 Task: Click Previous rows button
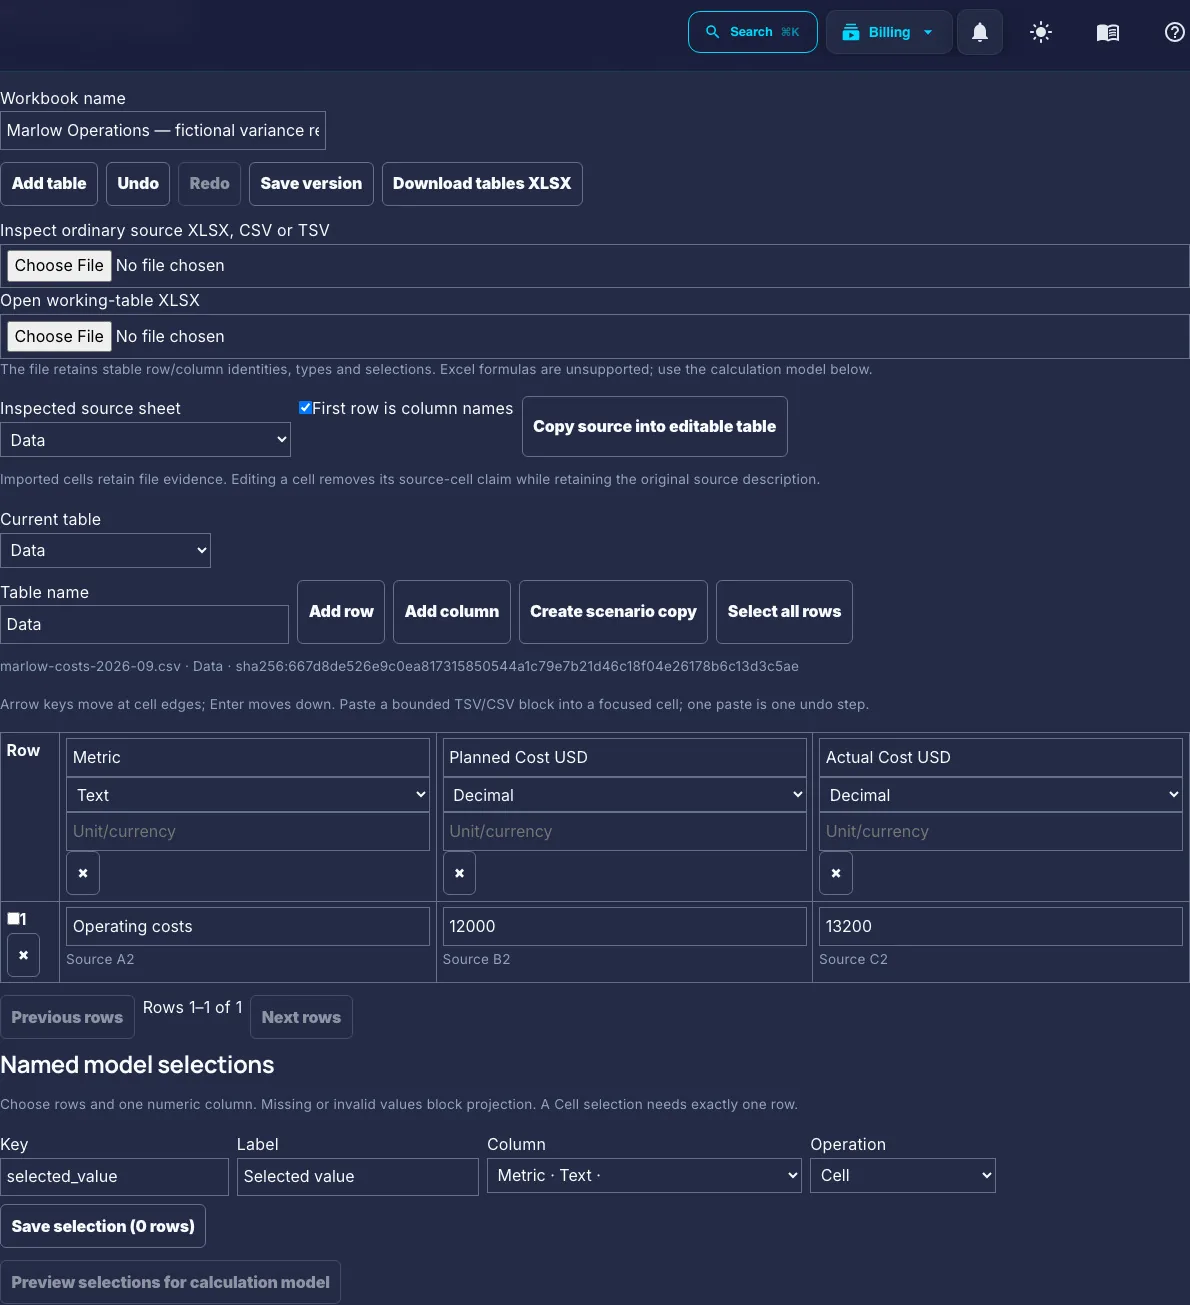pyautogui.click(x=67, y=1017)
